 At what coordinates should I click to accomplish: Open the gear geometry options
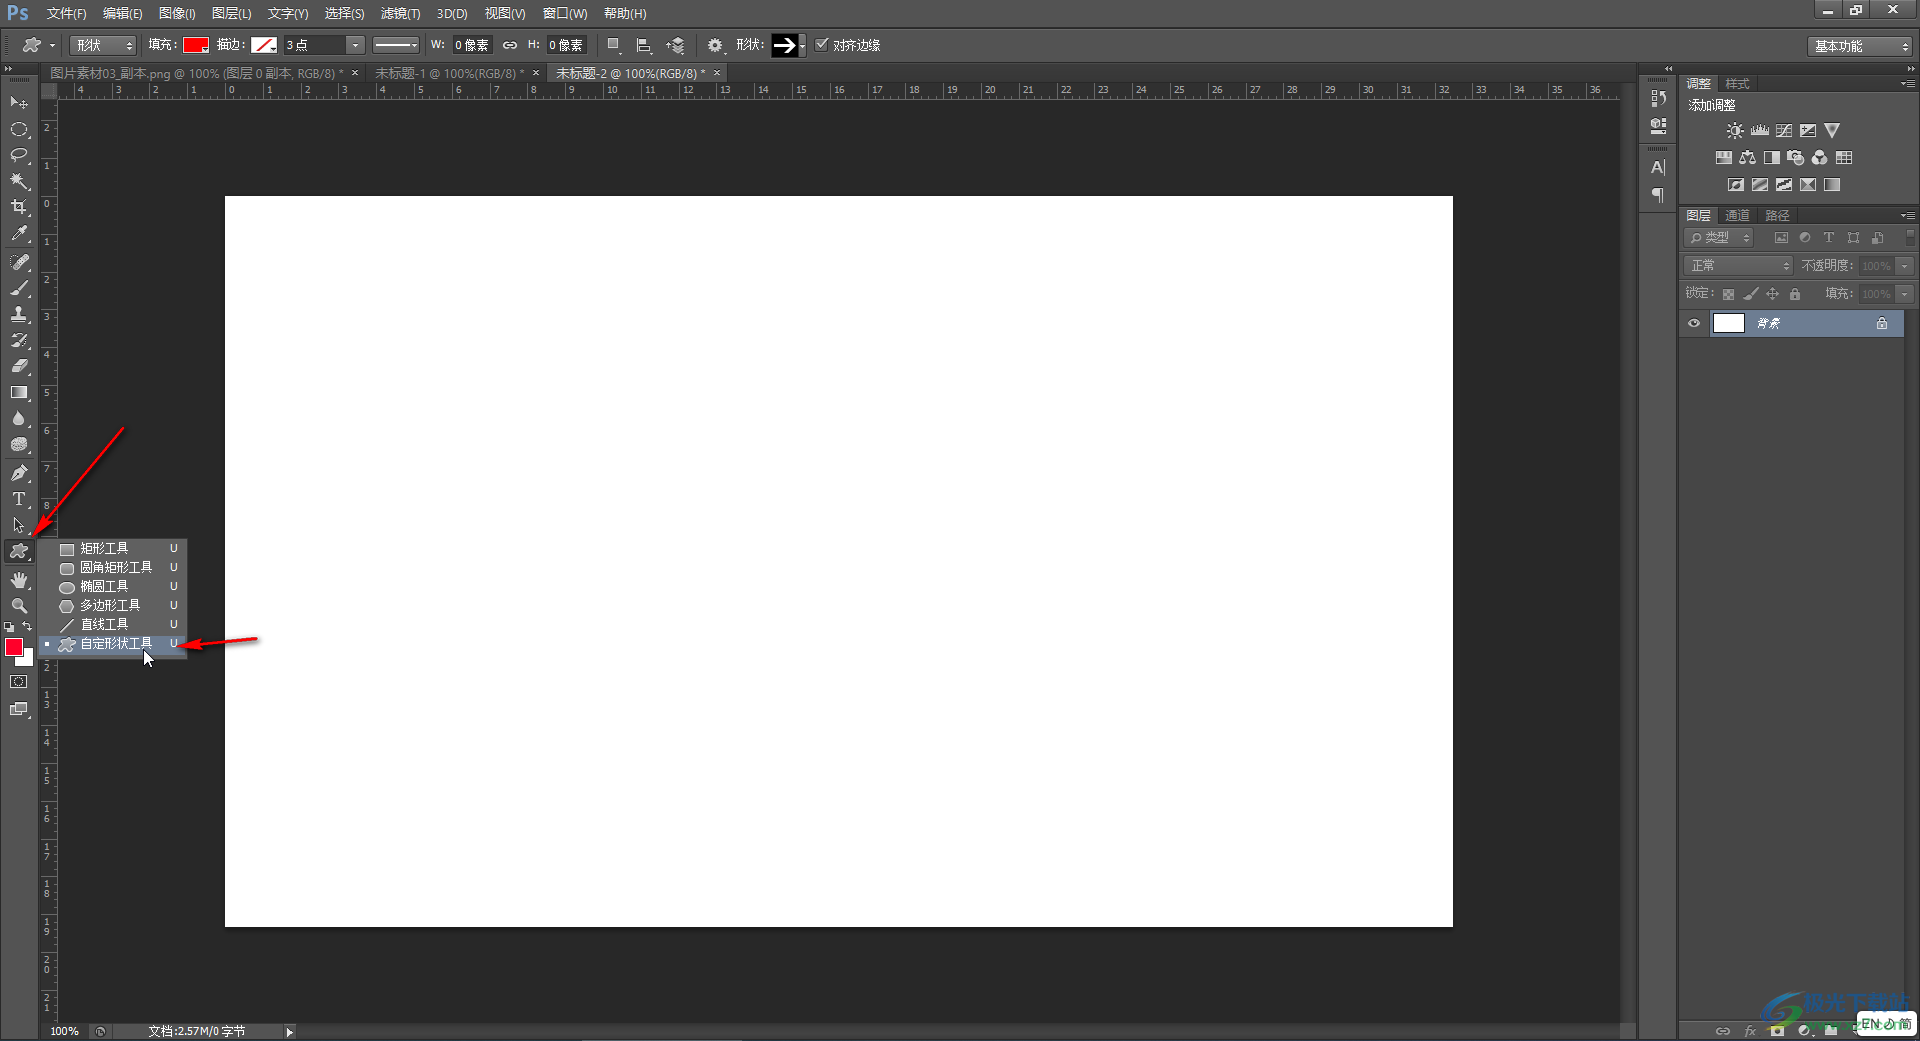click(715, 45)
